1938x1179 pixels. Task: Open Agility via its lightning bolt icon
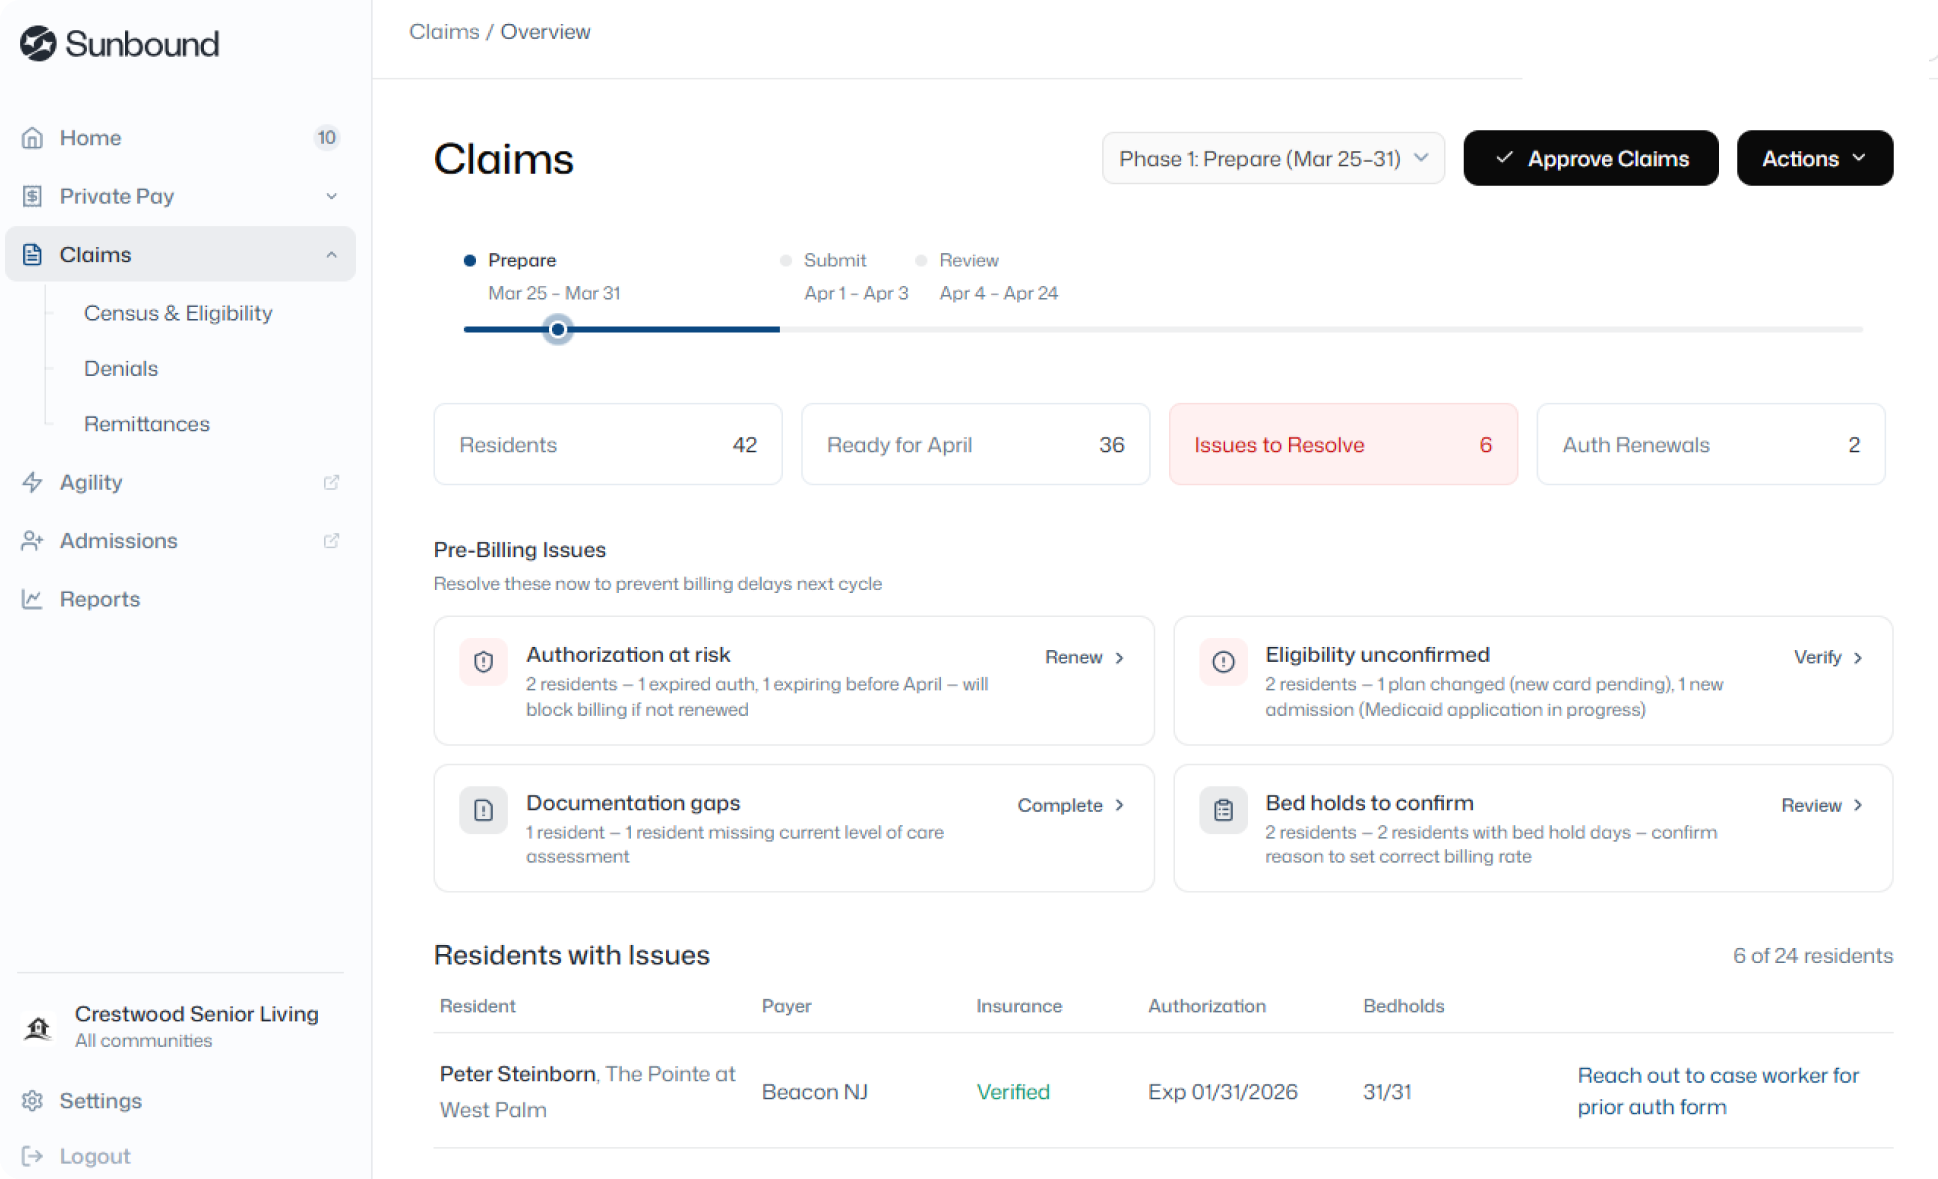[31, 482]
